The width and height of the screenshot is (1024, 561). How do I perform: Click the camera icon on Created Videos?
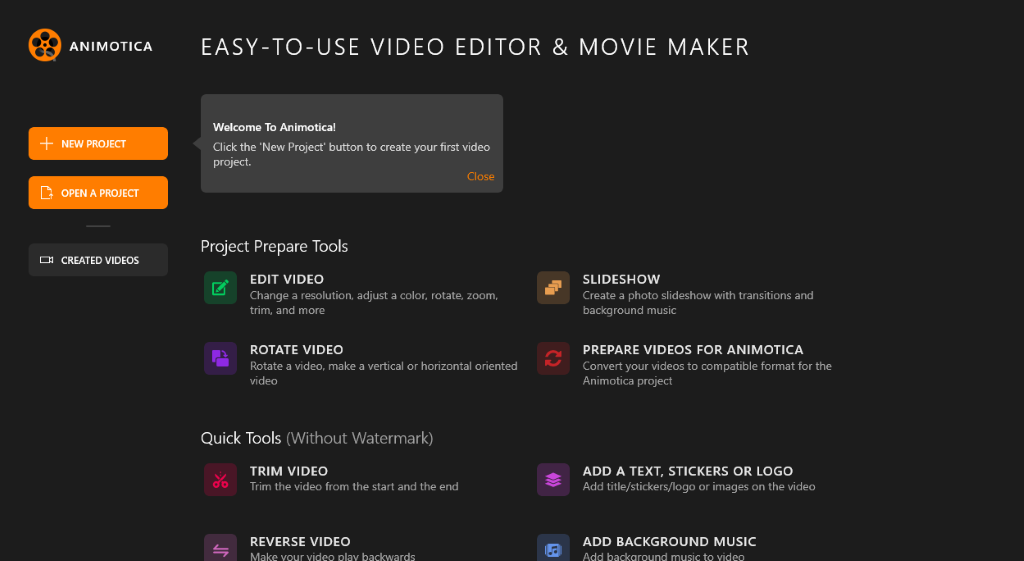46,260
